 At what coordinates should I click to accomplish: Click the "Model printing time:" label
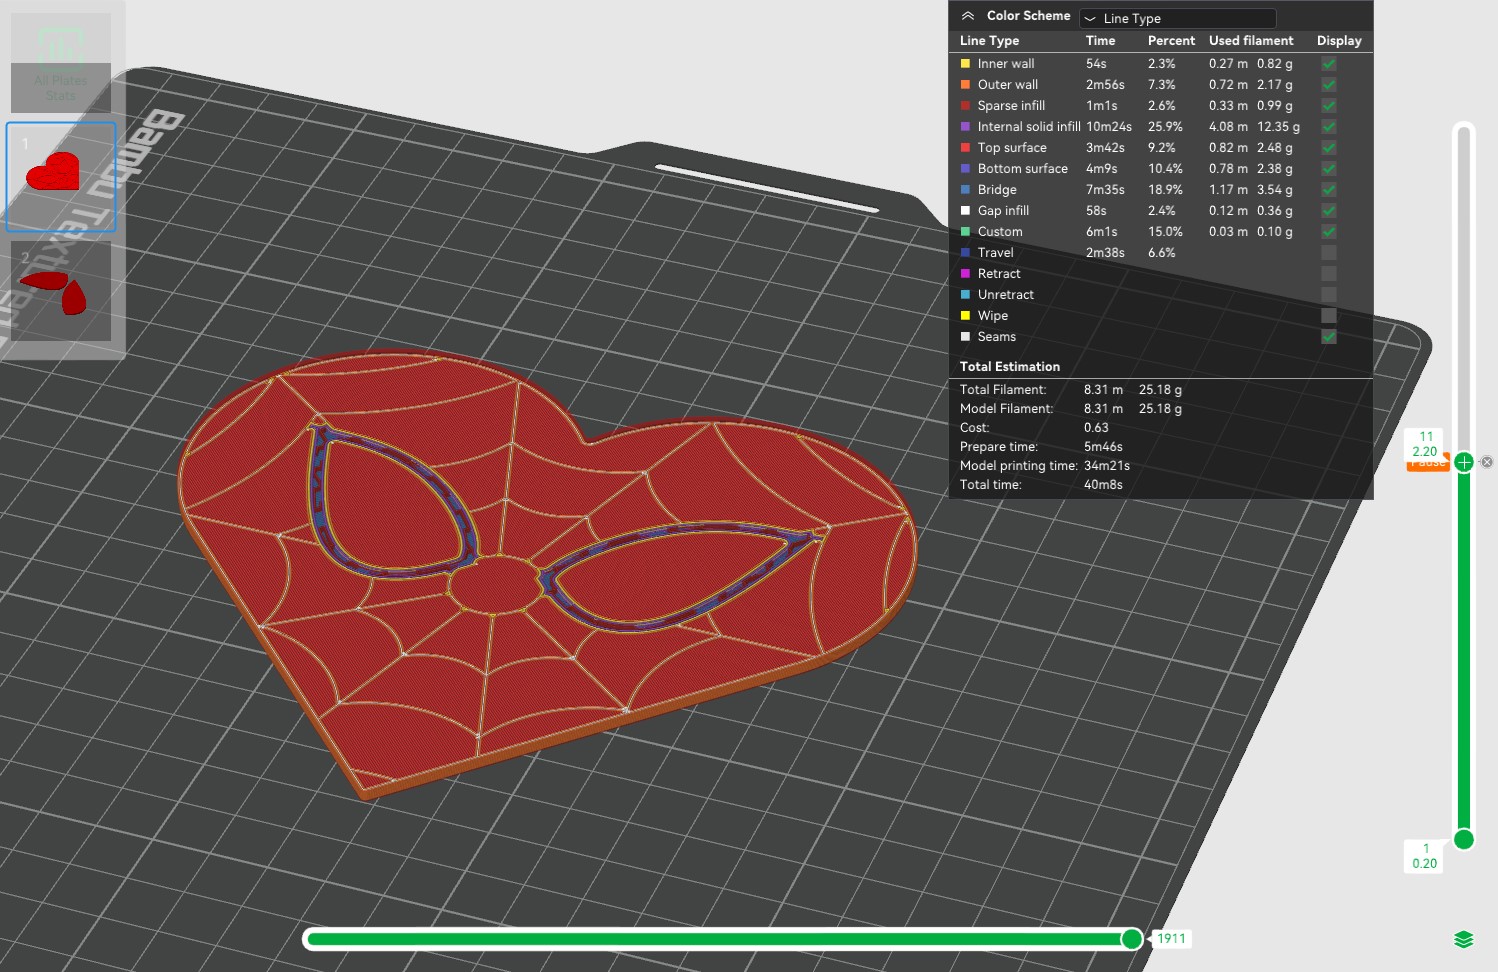(x=1019, y=466)
